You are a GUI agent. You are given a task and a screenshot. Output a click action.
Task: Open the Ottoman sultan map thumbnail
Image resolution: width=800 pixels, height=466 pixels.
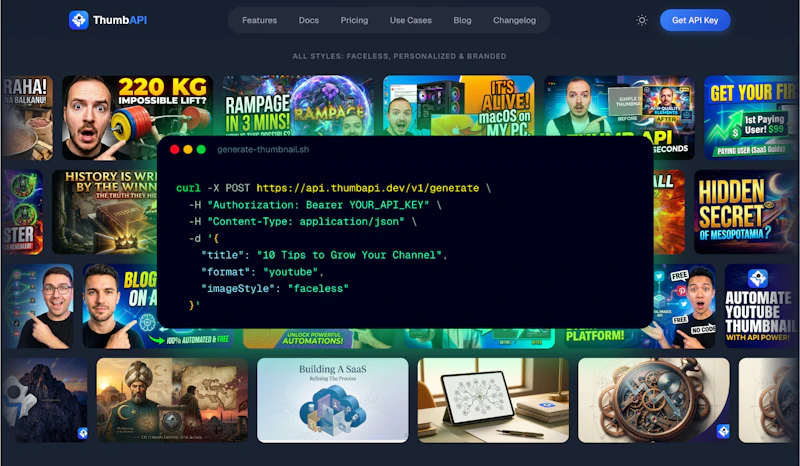(x=172, y=400)
